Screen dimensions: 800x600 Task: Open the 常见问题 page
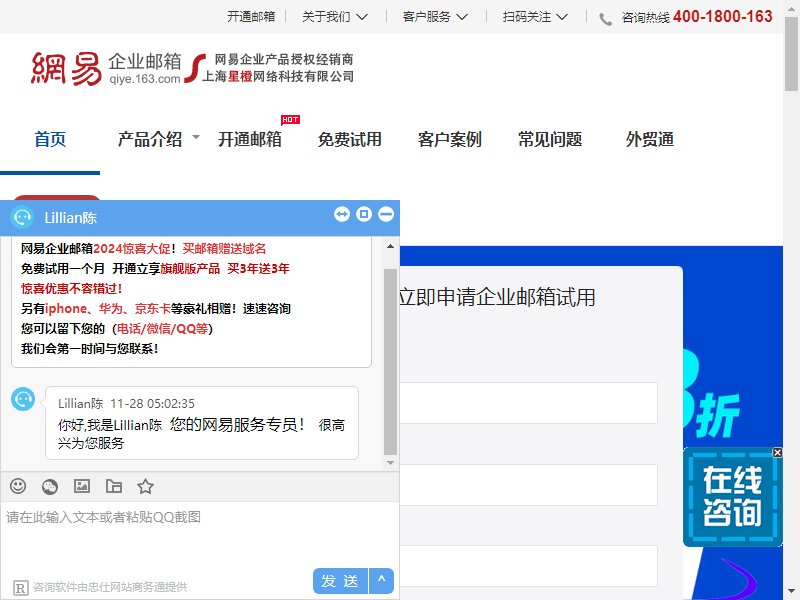point(550,139)
